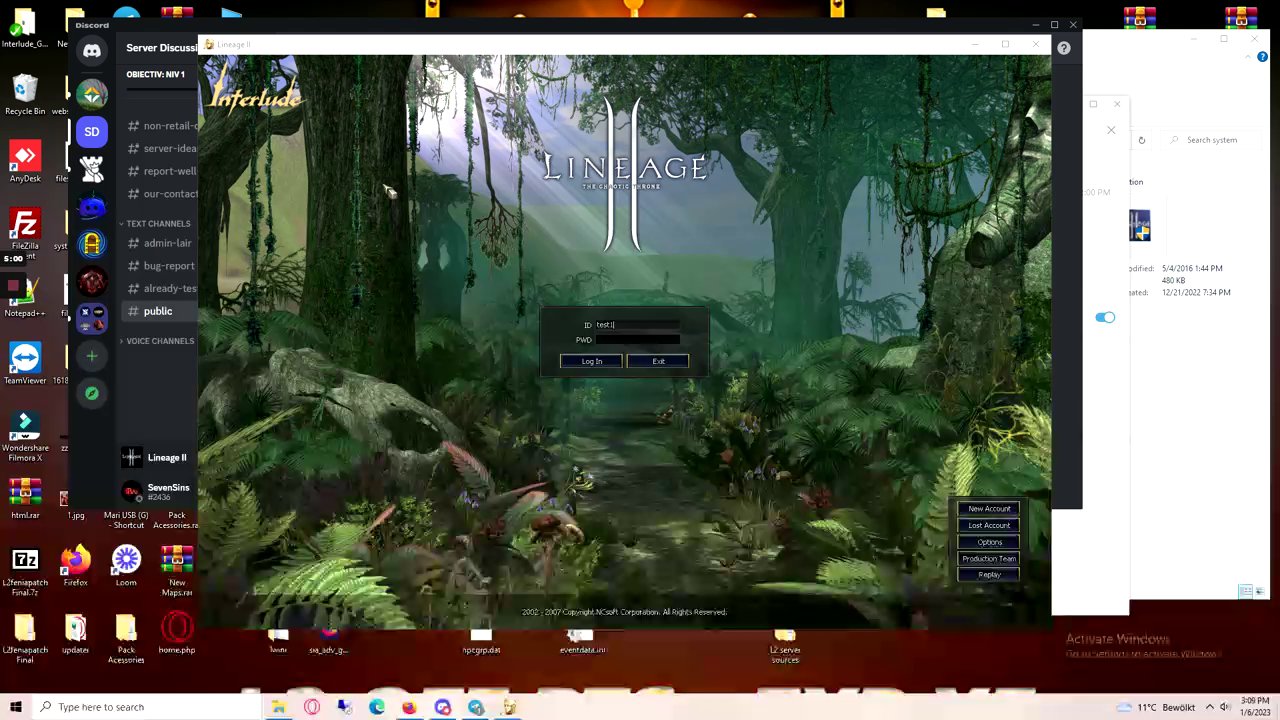This screenshot has width=1280, height=720.
Task: Open Options from the Lineage II menu
Action: pyautogui.click(x=989, y=542)
